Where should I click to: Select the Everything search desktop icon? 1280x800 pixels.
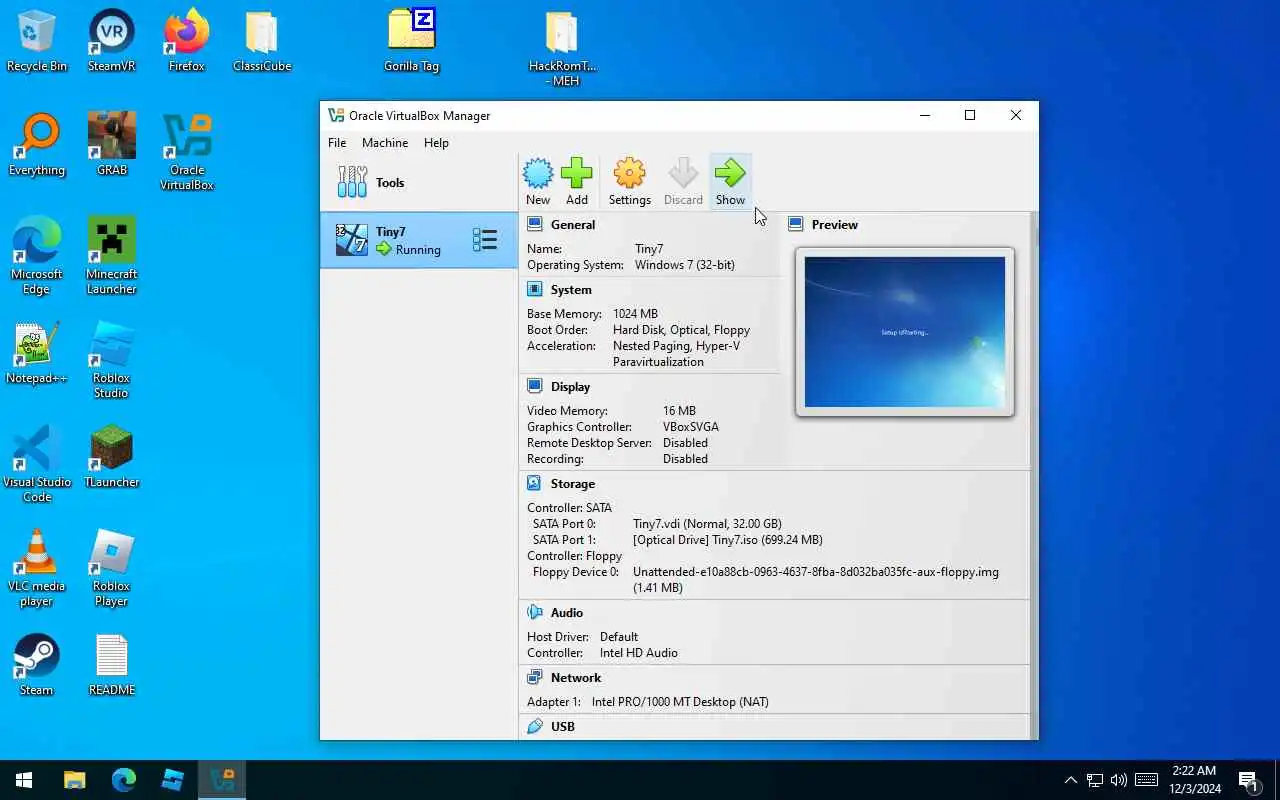pos(37,146)
